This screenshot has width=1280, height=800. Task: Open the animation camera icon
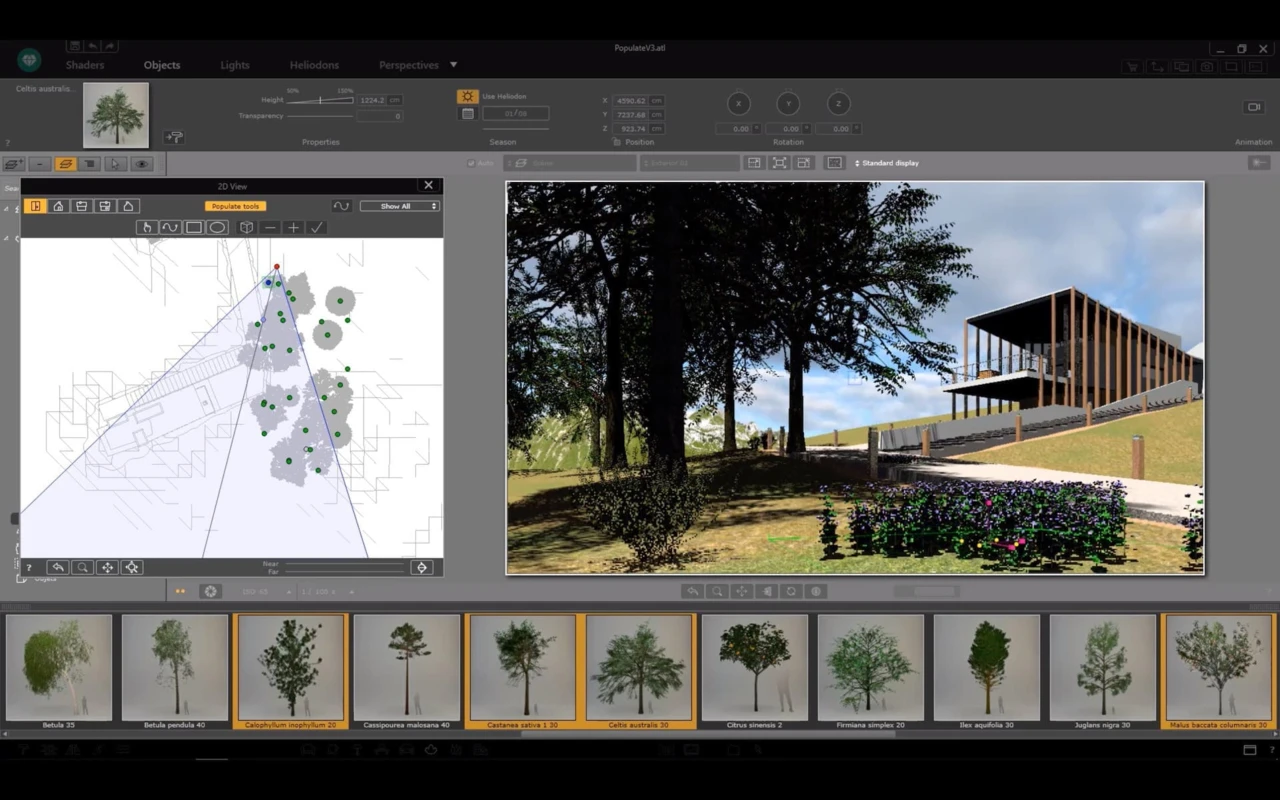(1253, 107)
